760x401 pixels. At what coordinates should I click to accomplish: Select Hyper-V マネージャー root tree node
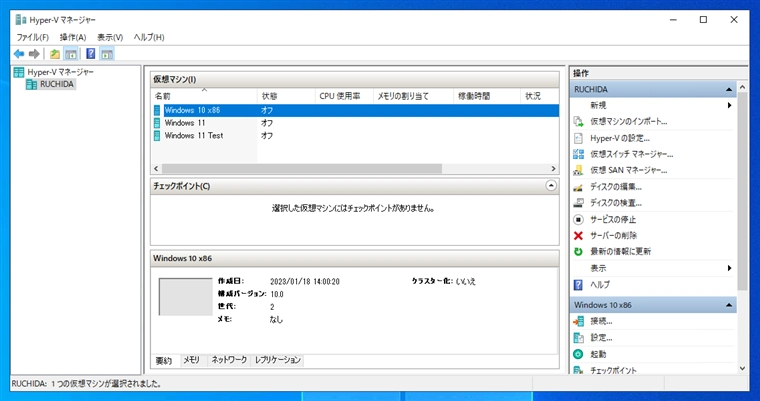[x=60, y=72]
